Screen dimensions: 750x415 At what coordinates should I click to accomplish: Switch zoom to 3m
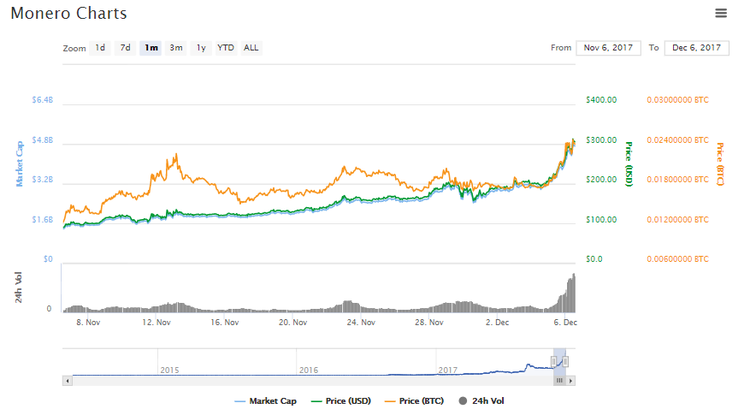pyautogui.click(x=176, y=48)
